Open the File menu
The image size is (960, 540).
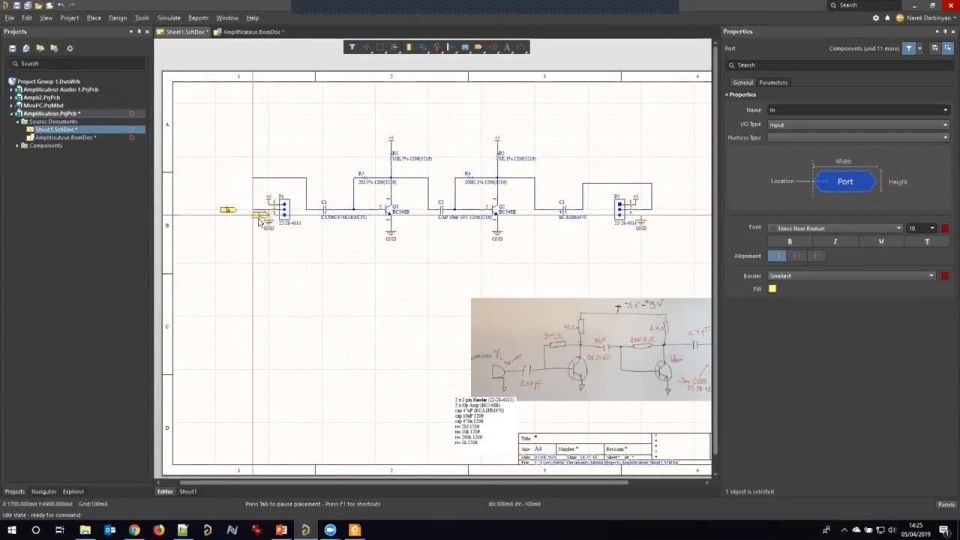coord(9,18)
